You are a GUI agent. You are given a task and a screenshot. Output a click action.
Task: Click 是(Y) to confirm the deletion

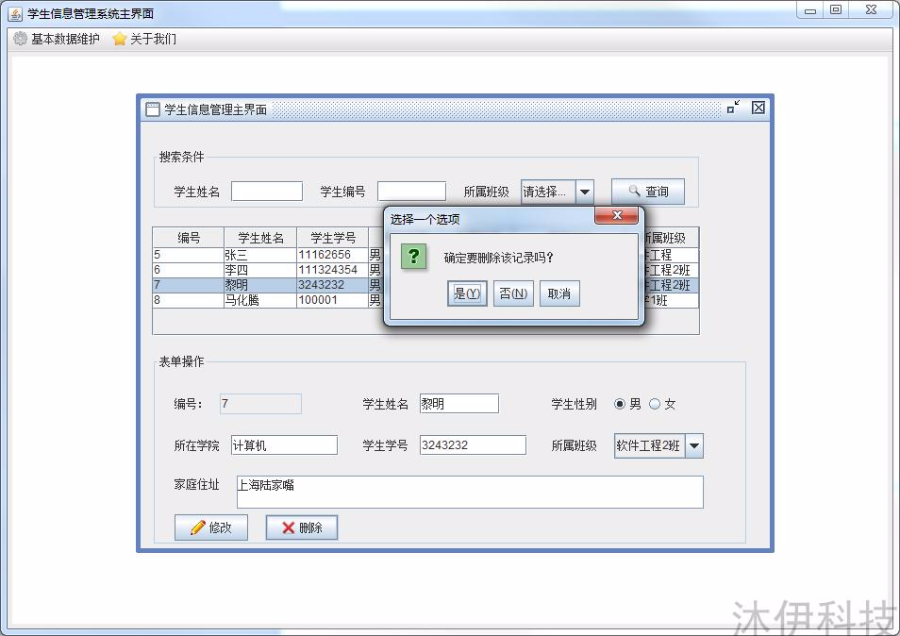pyautogui.click(x=466, y=293)
